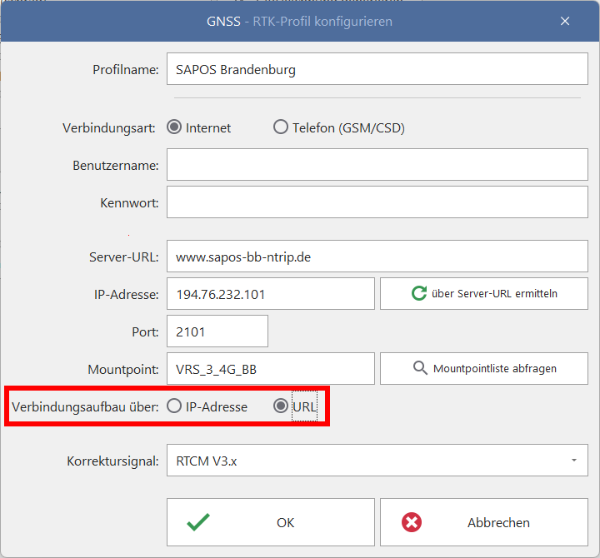Click the green checkmark icon
This screenshot has width=600, height=558.
198,522
